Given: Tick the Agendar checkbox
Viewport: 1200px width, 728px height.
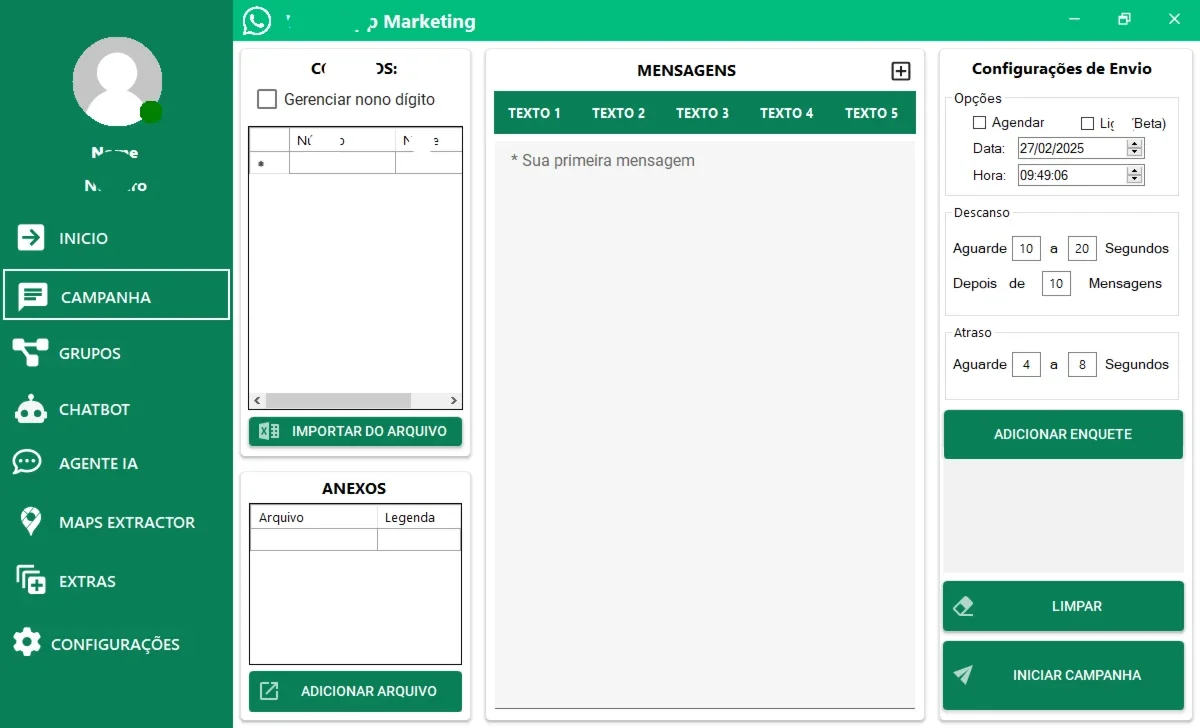Looking at the screenshot, I should [x=980, y=123].
